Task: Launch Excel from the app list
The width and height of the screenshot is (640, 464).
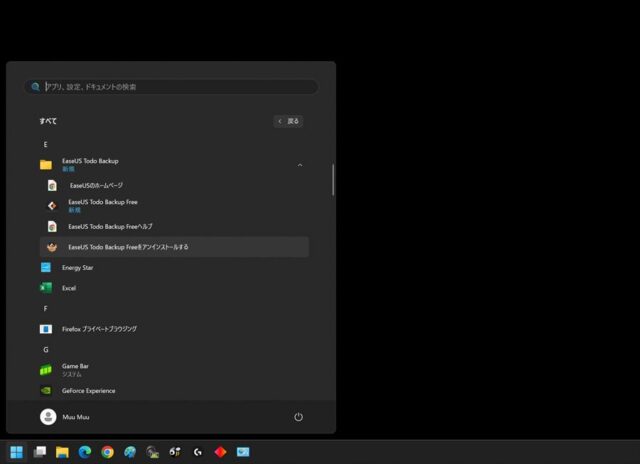Action: 174,288
